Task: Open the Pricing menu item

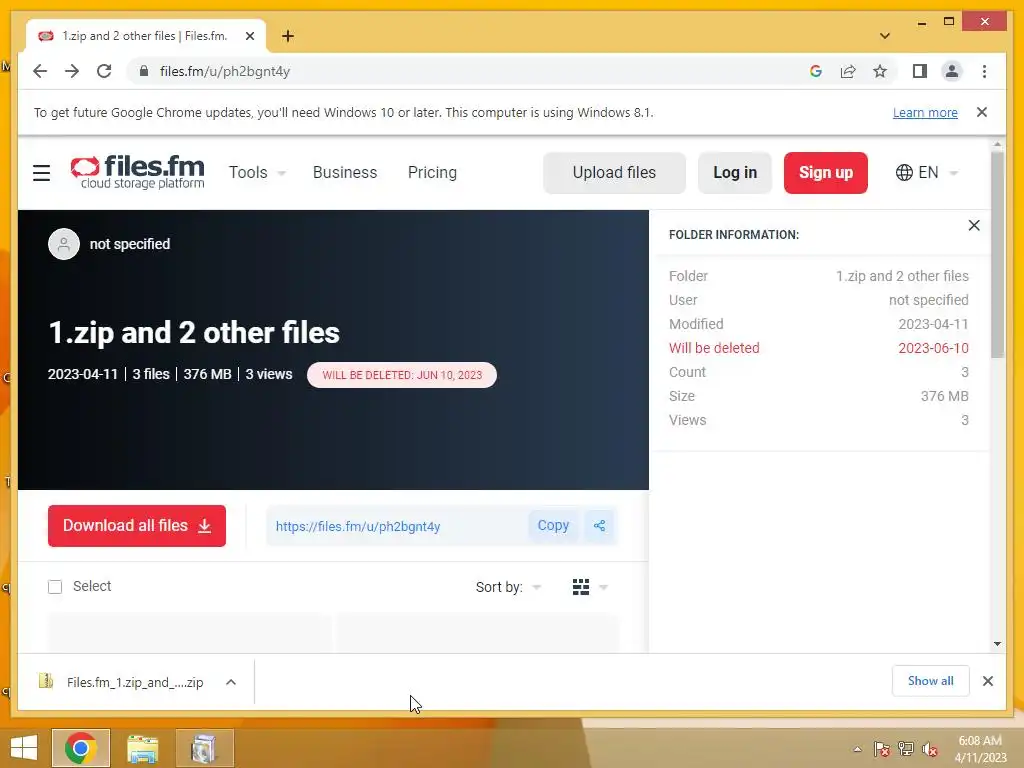Action: tap(432, 173)
